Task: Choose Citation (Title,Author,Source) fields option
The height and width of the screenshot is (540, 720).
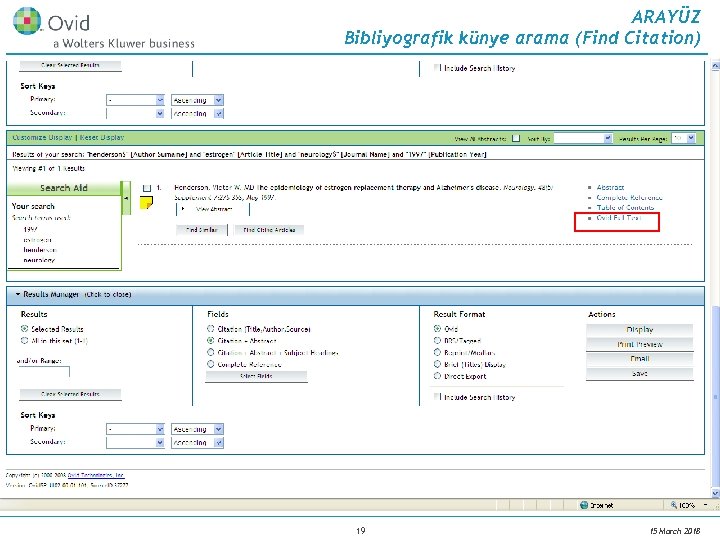Action: click(210, 329)
